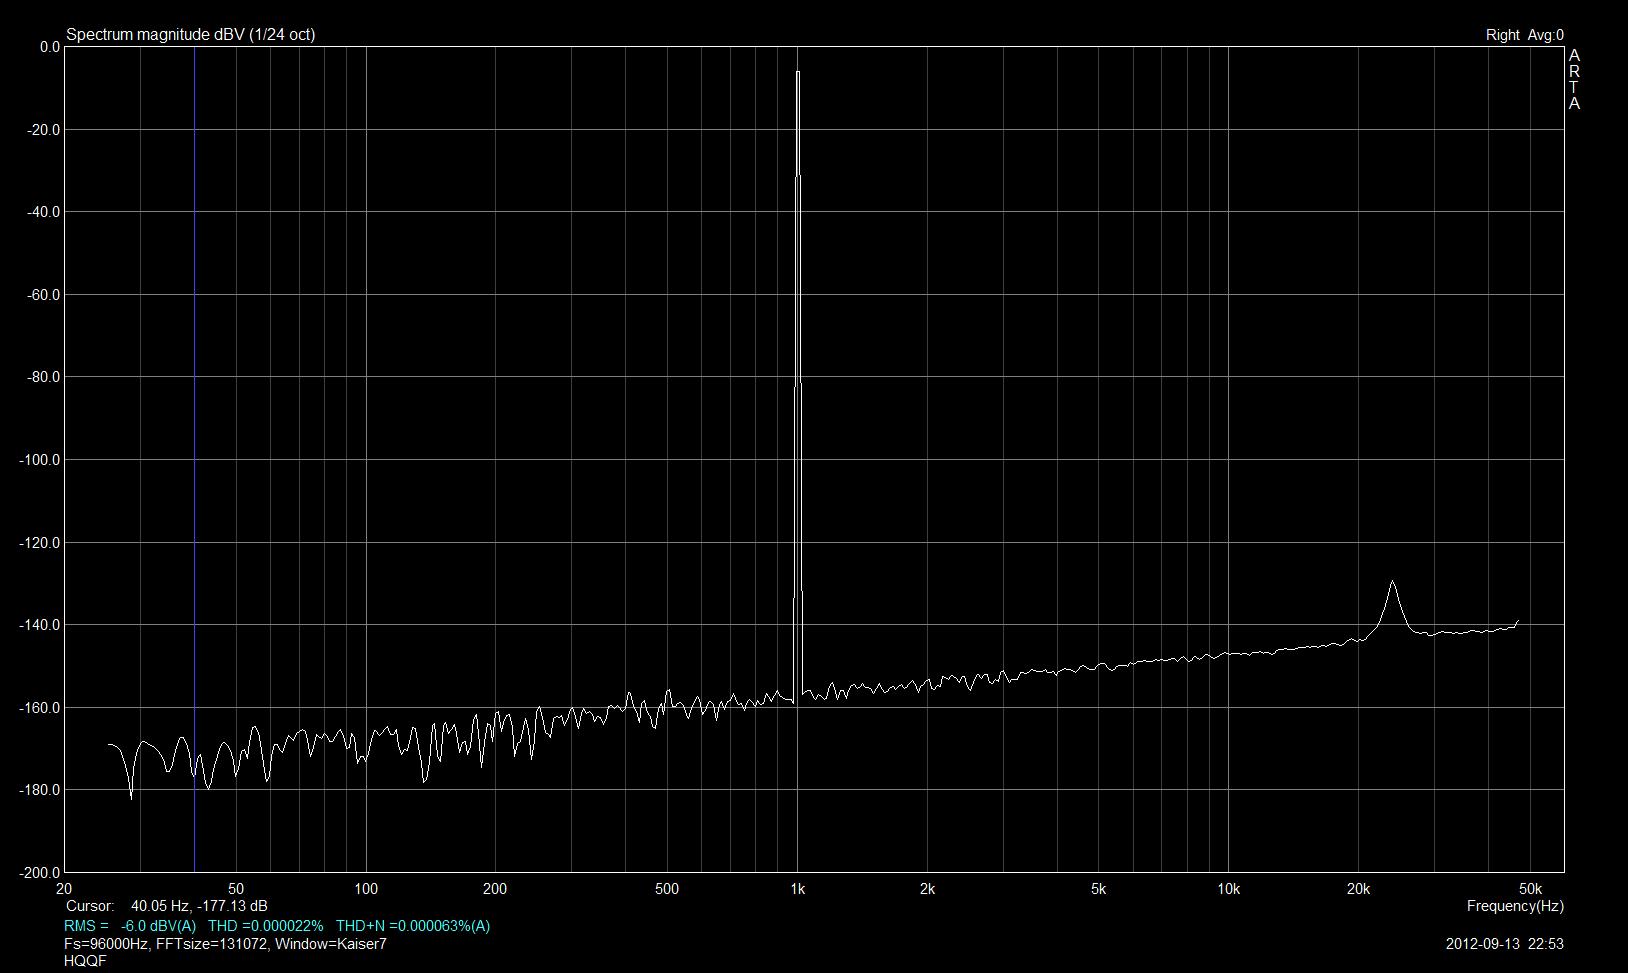
Task: Click the "10k" frequency axis label
Action: click(x=1228, y=889)
